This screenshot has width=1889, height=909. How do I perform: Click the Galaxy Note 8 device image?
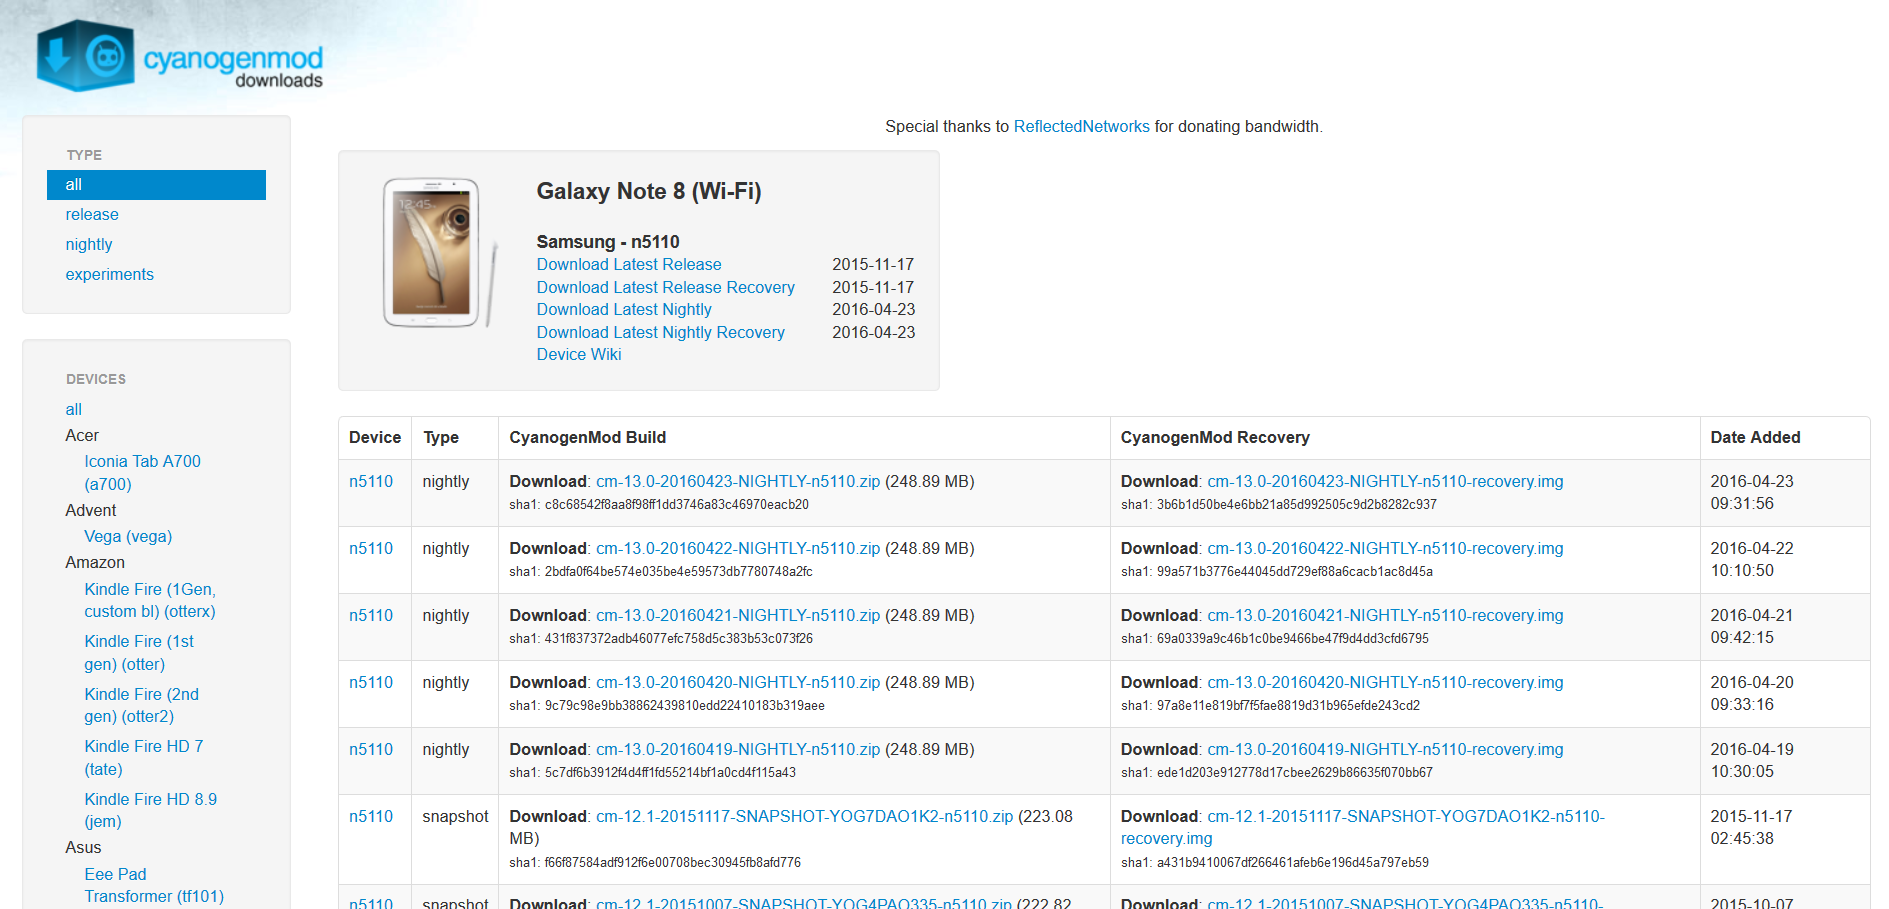(440, 253)
